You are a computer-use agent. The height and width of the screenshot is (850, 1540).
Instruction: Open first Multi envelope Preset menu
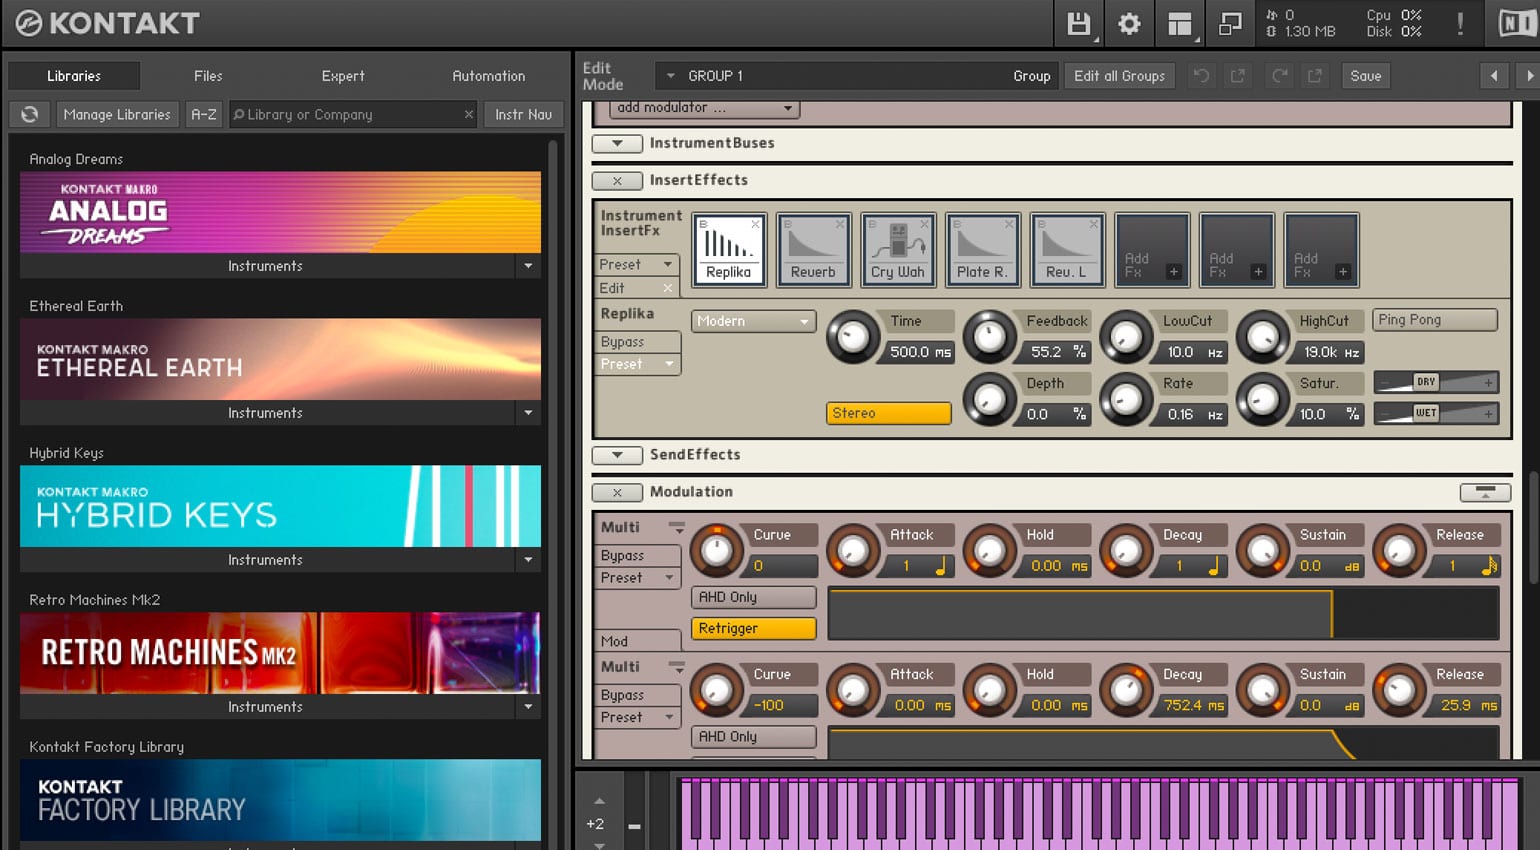tap(638, 578)
